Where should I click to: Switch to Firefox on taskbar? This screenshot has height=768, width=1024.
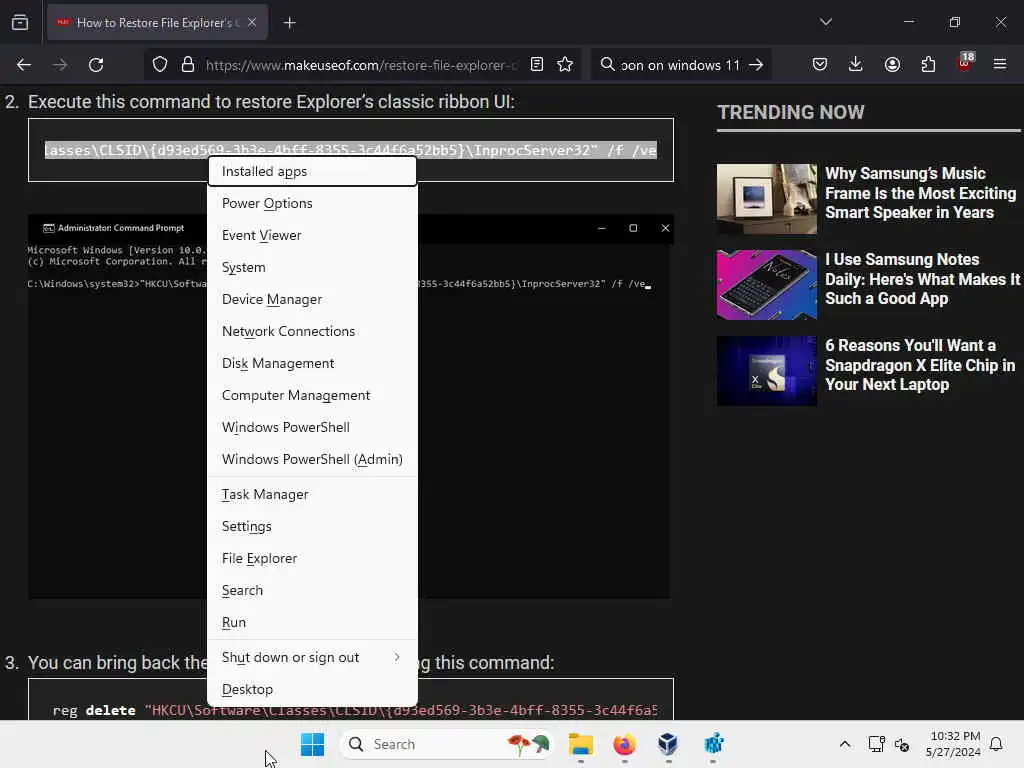click(x=624, y=744)
